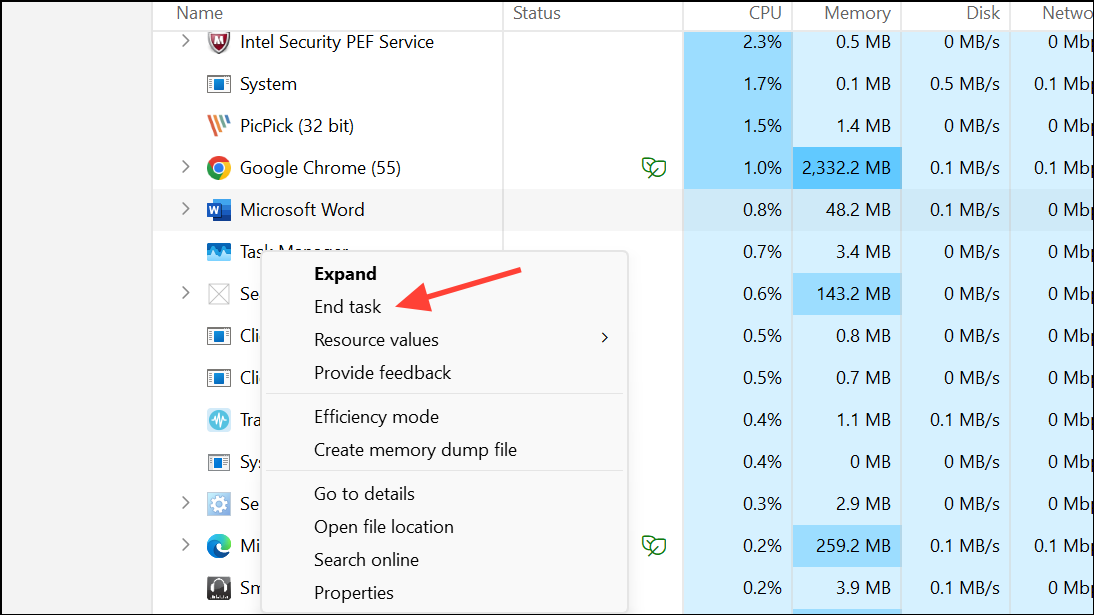Screen dimensions: 1094x615
Task: Choose Create memory dump file
Action: coord(415,450)
